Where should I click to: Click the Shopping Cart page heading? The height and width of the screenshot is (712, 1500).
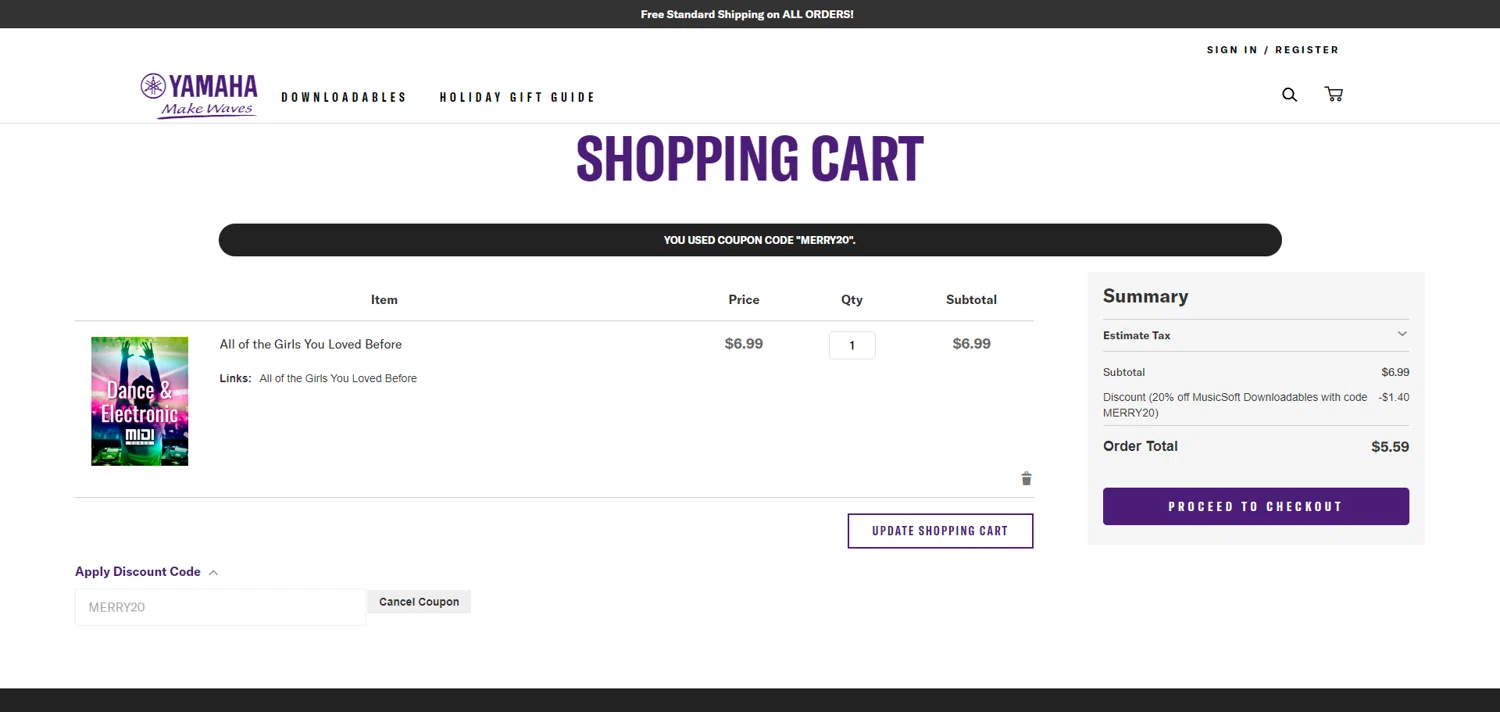pos(750,158)
